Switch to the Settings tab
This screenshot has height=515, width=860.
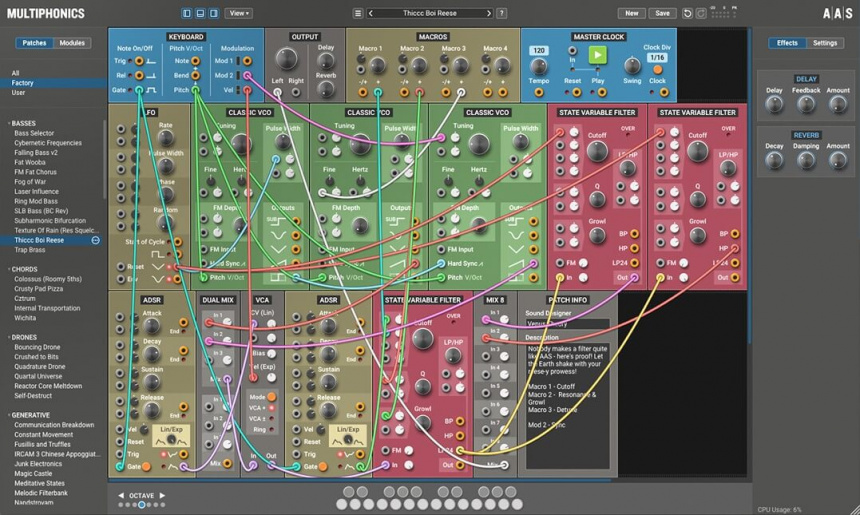825,43
